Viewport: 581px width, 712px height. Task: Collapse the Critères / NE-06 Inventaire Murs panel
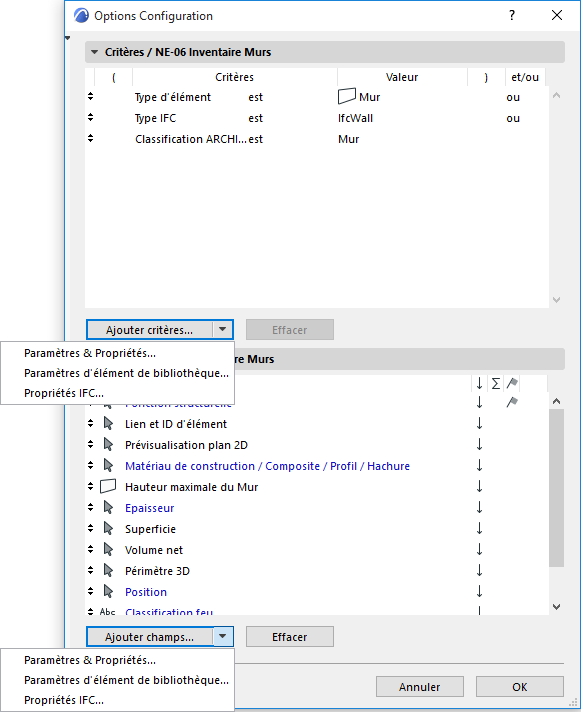(94, 52)
